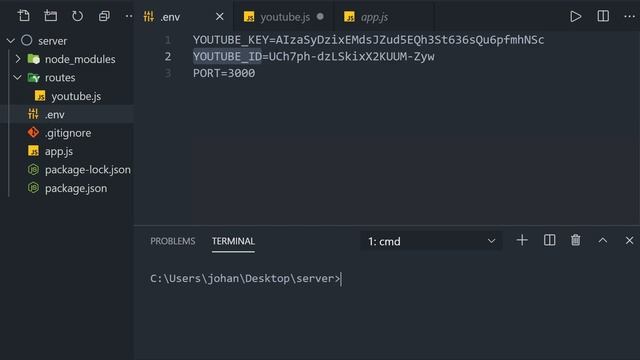Image resolution: width=640 pixels, height=360 pixels.
Task: Refresh the file explorer
Action: (x=77, y=16)
